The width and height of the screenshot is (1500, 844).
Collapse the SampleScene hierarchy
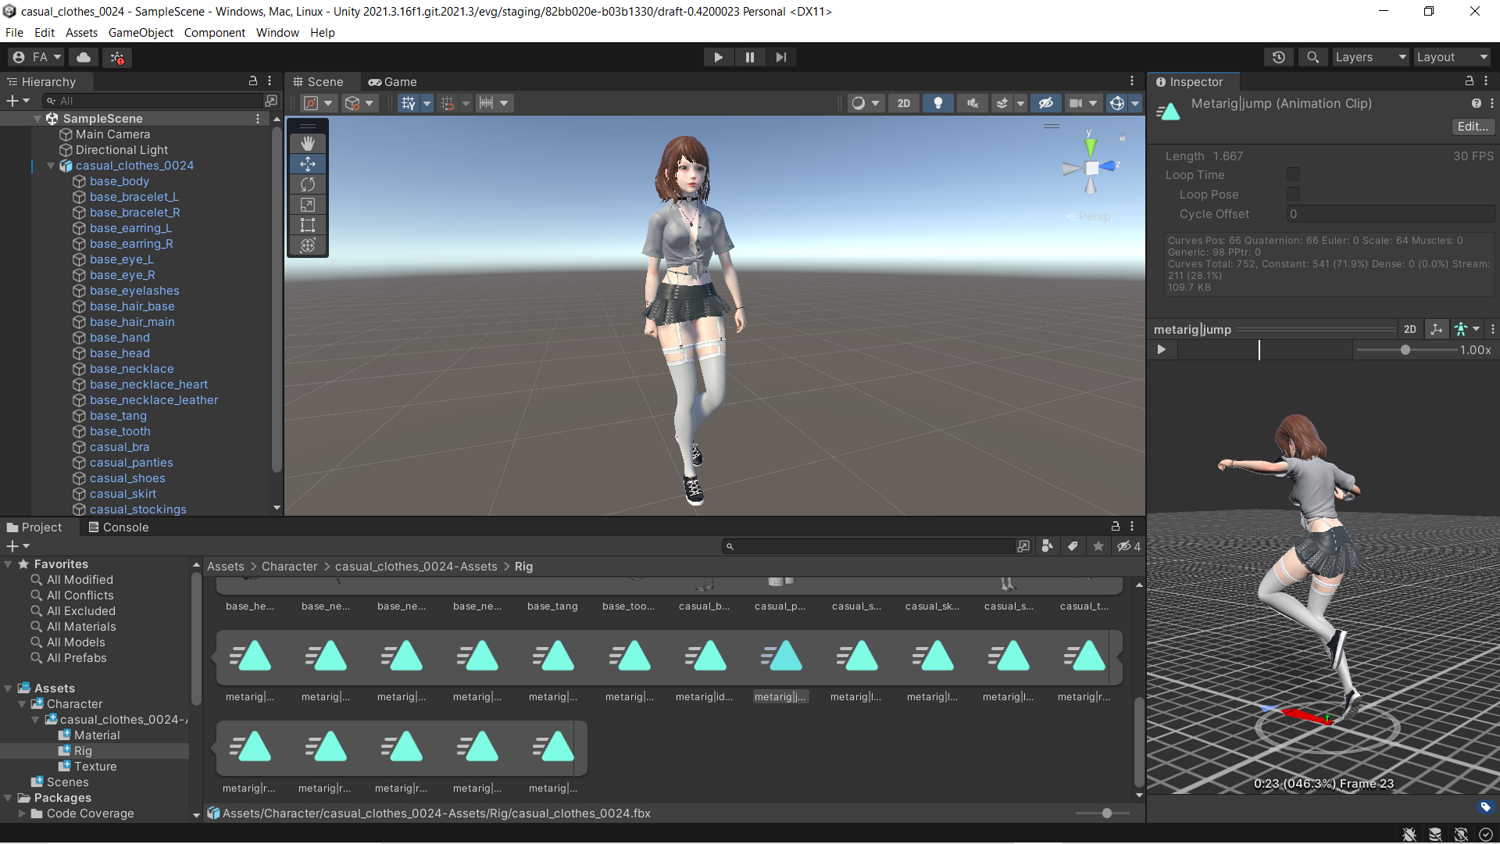pyautogui.click(x=38, y=119)
